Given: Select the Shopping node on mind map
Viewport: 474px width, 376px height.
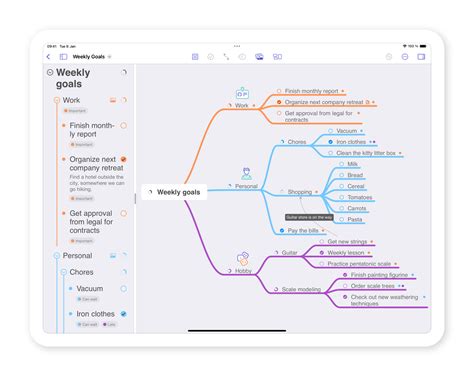Looking at the screenshot, I should point(300,192).
